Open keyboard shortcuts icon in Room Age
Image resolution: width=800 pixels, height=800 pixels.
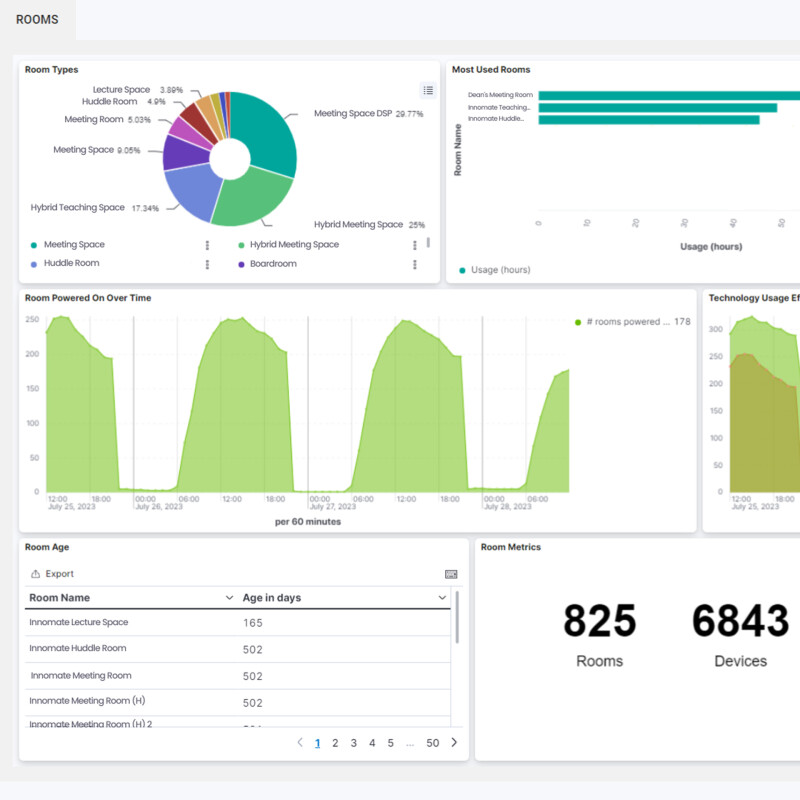[x=451, y=574]
